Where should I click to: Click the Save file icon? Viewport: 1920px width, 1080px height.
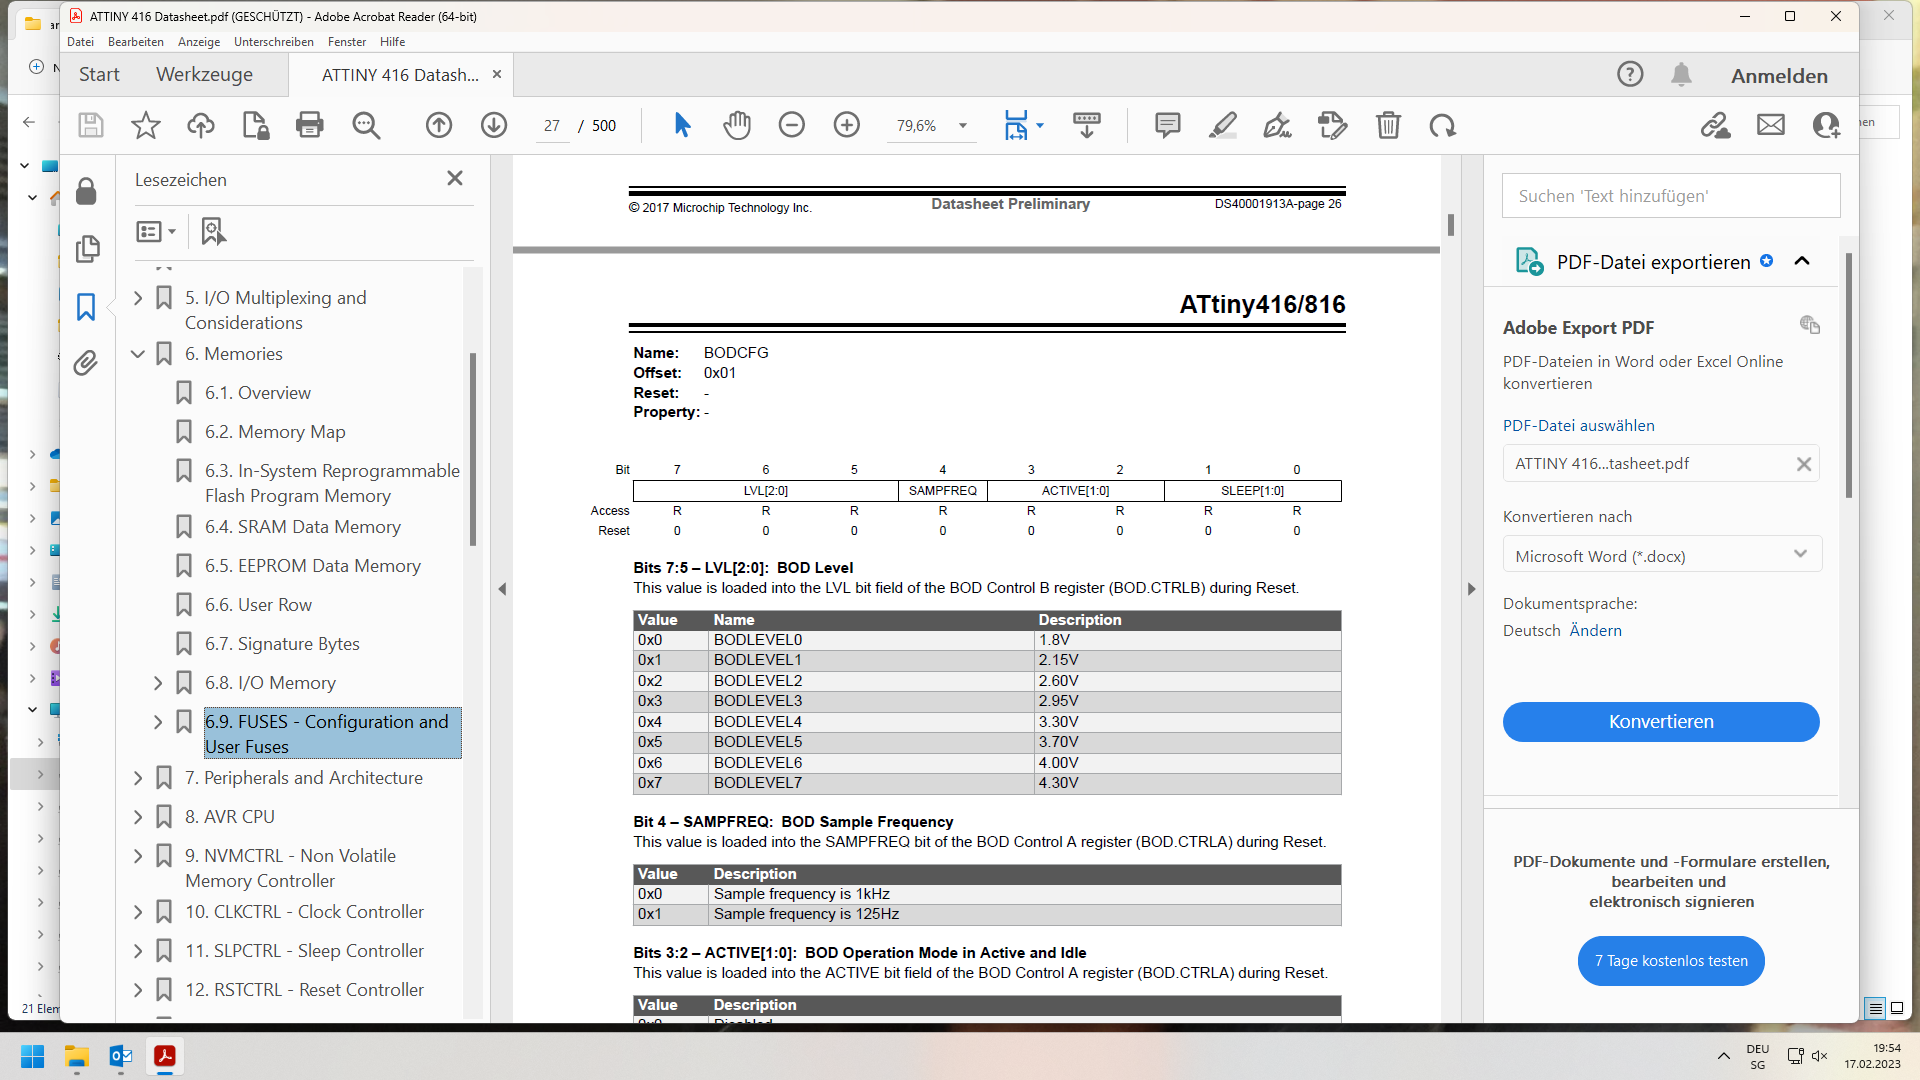pyautogui.click(x=91, y=125)
